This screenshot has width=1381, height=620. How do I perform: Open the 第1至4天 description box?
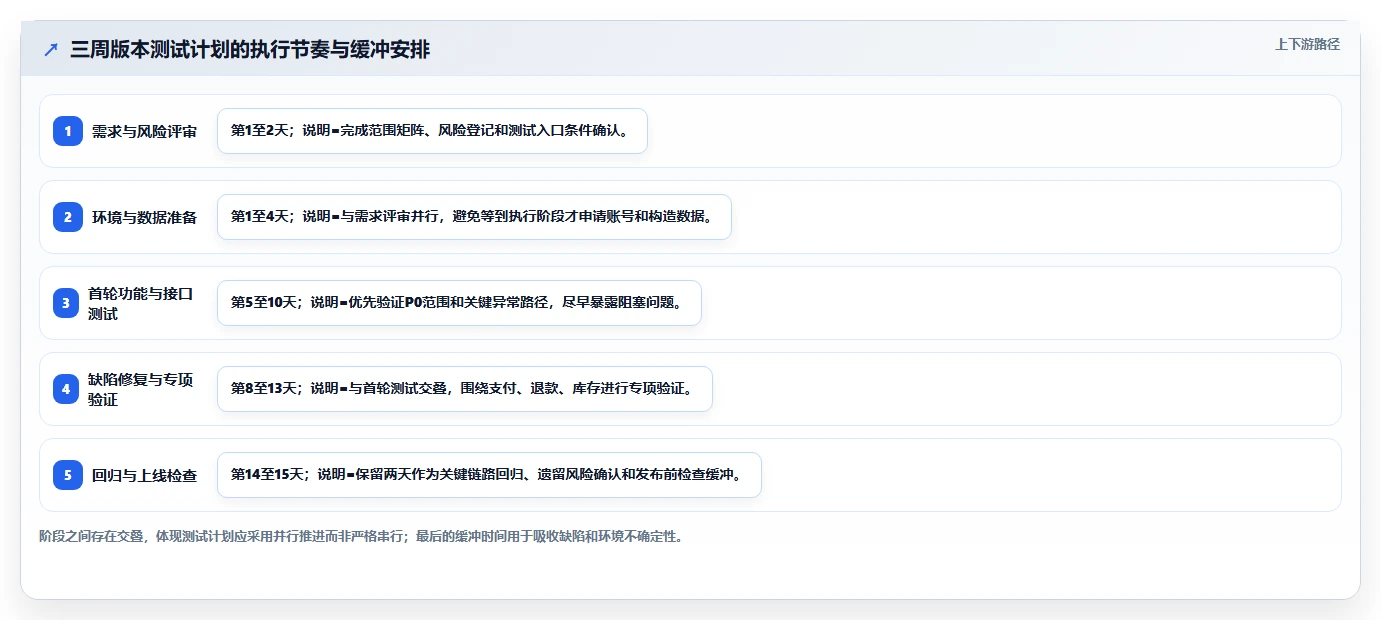[x=474, y=217]
